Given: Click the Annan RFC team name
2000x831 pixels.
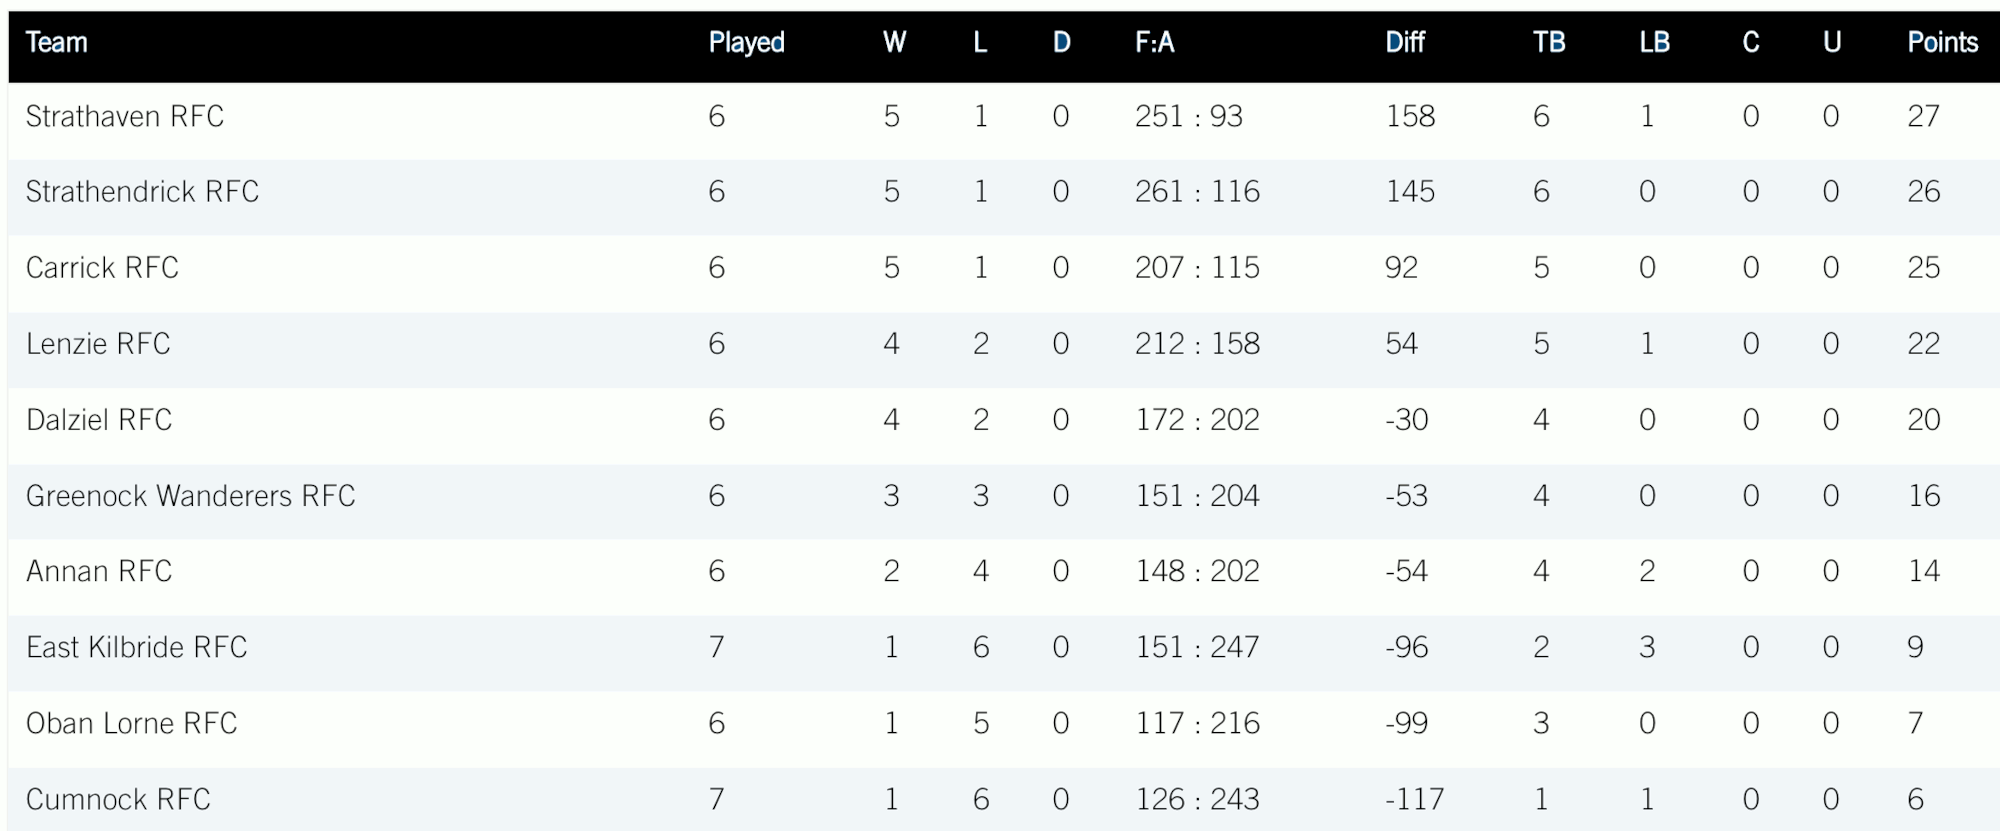Looking at the screenshot, I should coord(99,571).
